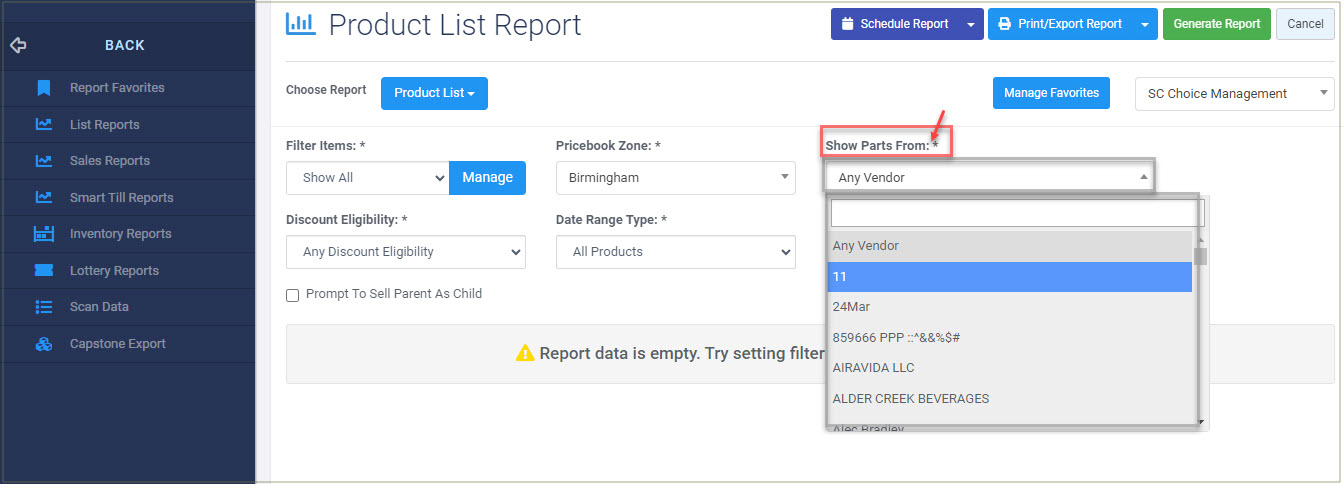
Task: Open the Discount Eligibility dropdown
Action: (x=405, y=252)
